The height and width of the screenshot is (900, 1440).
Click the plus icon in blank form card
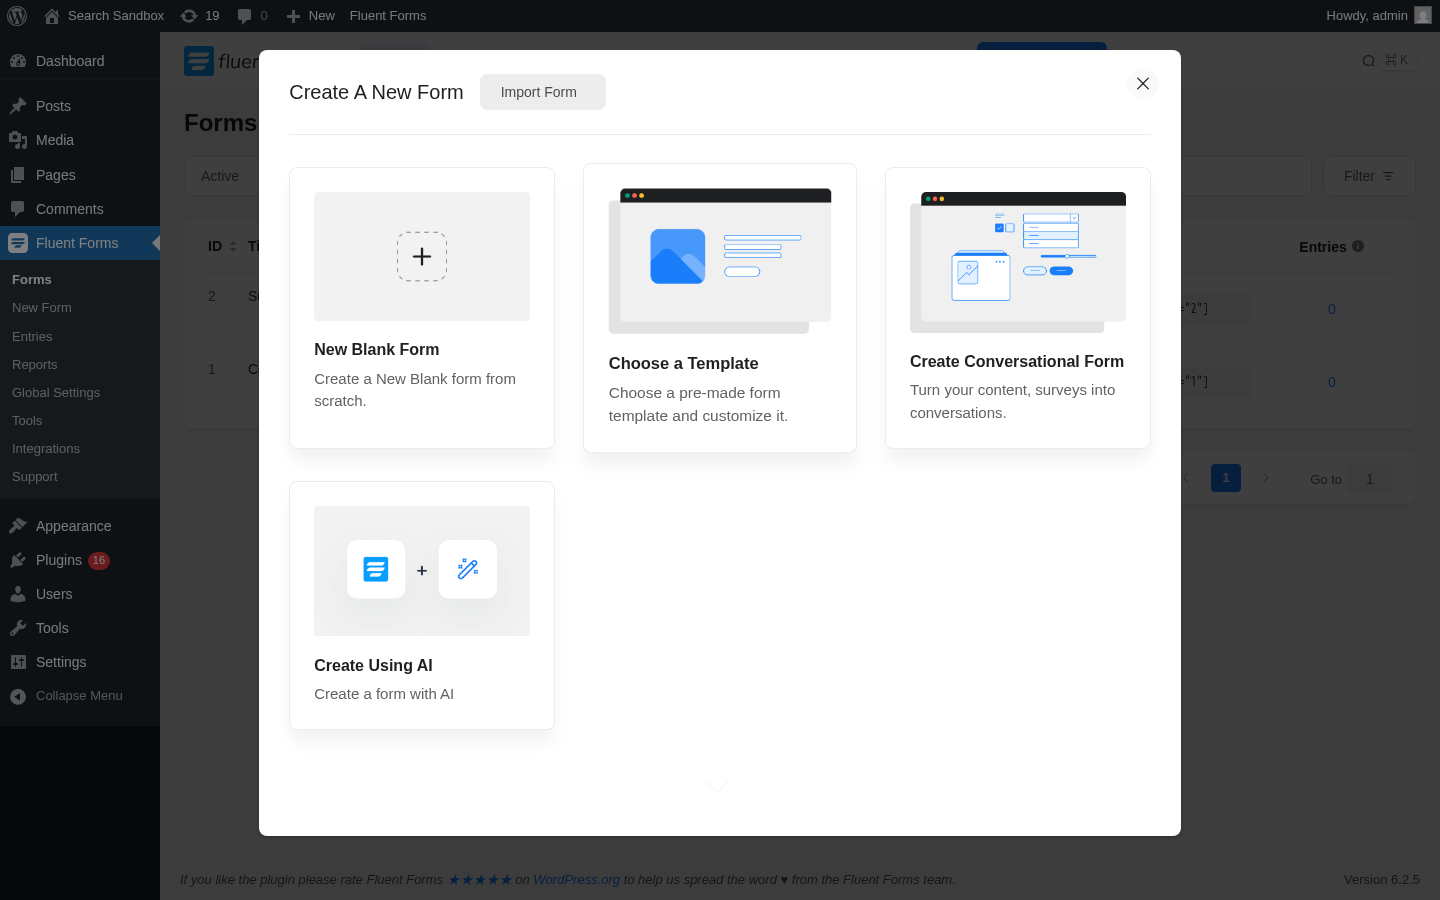(422, 257)
